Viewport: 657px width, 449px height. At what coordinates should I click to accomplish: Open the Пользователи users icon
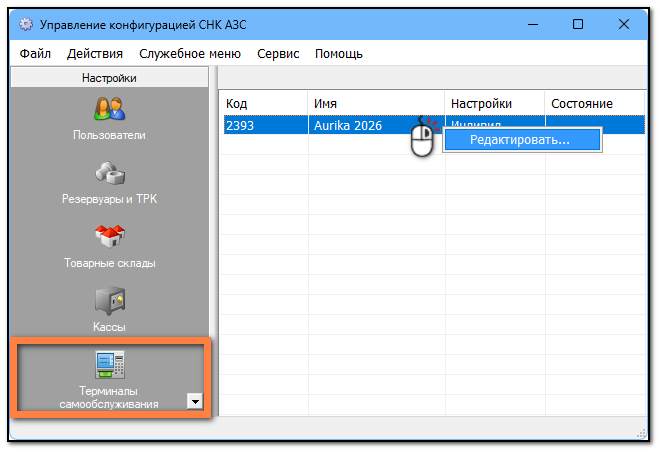[109, 108]
